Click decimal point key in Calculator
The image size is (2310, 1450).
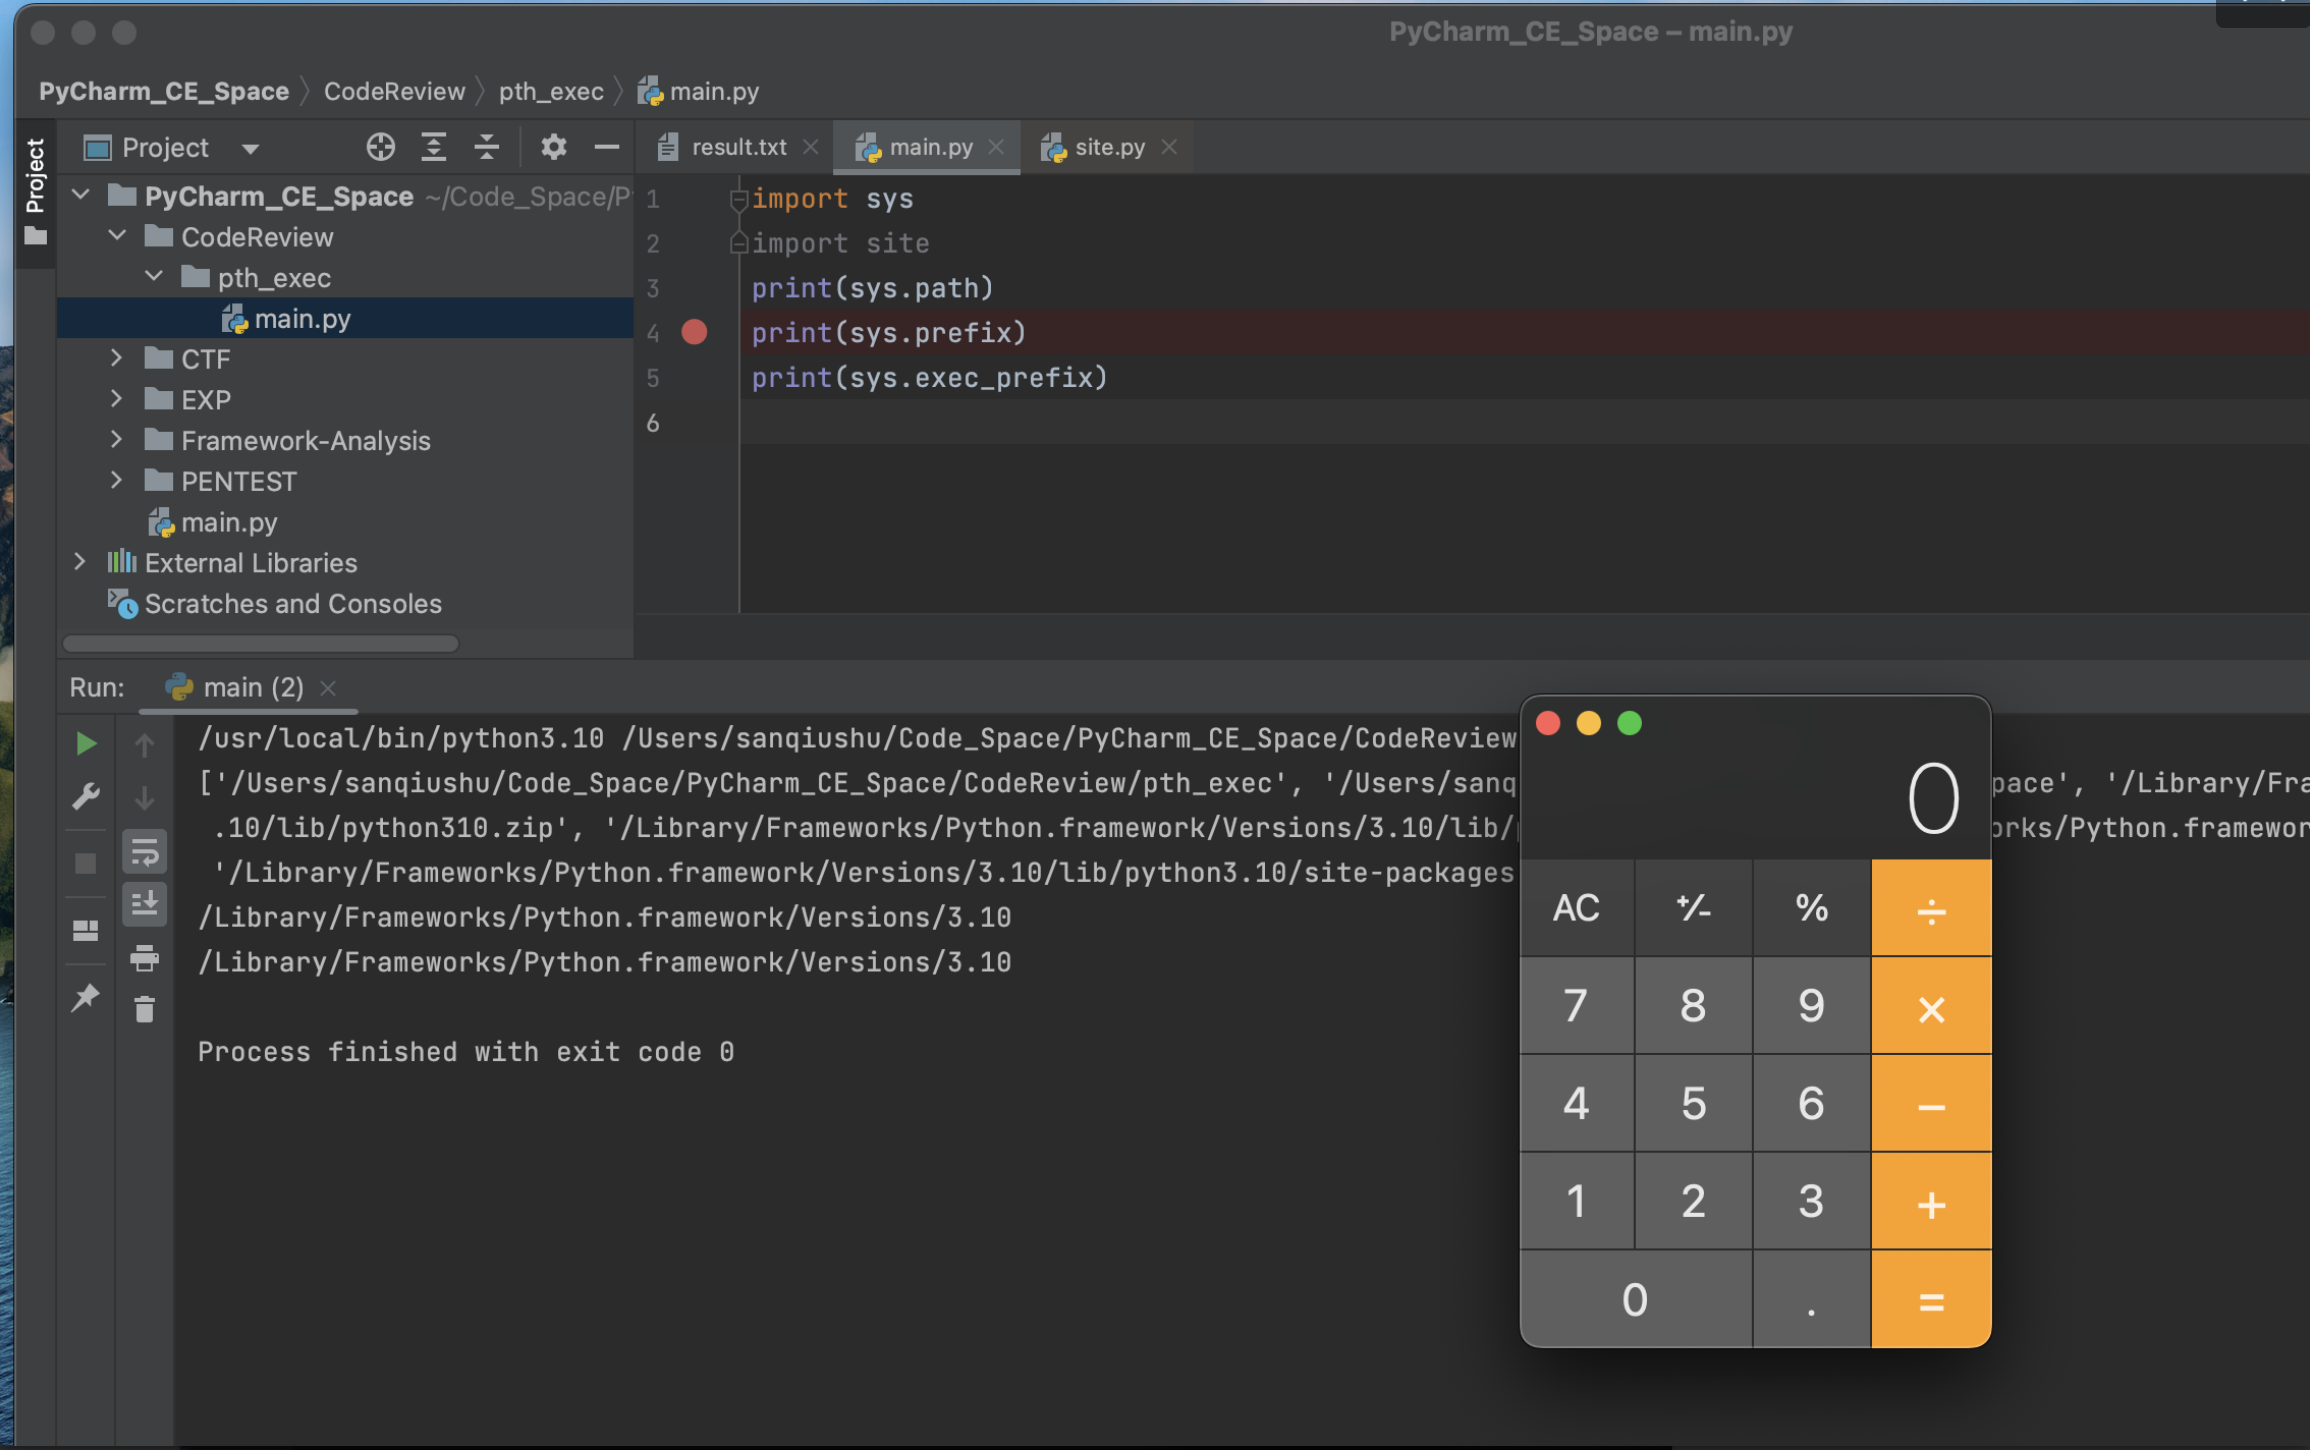(x=1811, y=1300)
